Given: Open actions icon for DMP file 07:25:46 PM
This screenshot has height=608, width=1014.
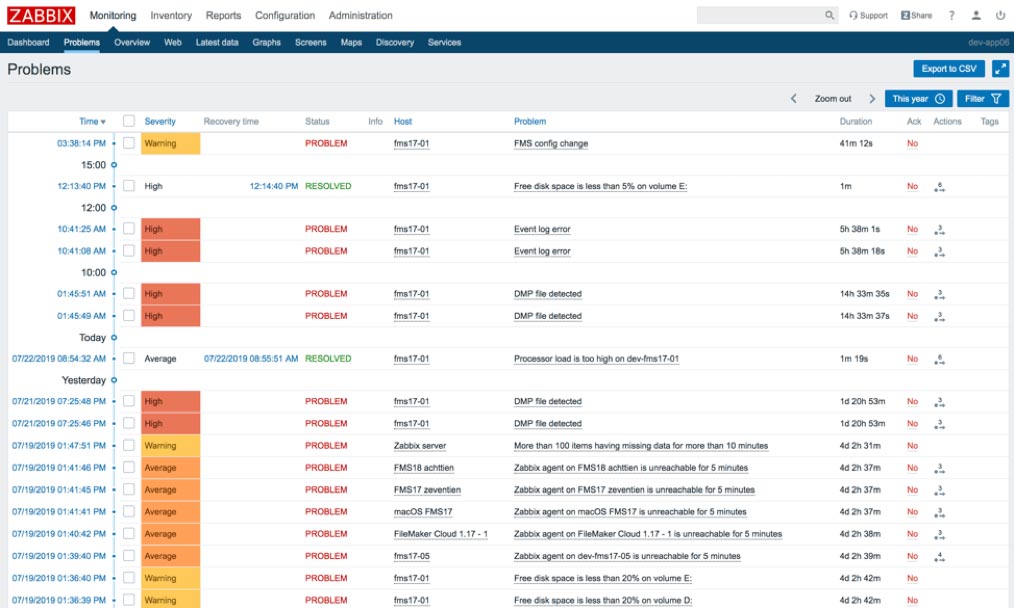Looking at the screenshot, I should 940,424.
